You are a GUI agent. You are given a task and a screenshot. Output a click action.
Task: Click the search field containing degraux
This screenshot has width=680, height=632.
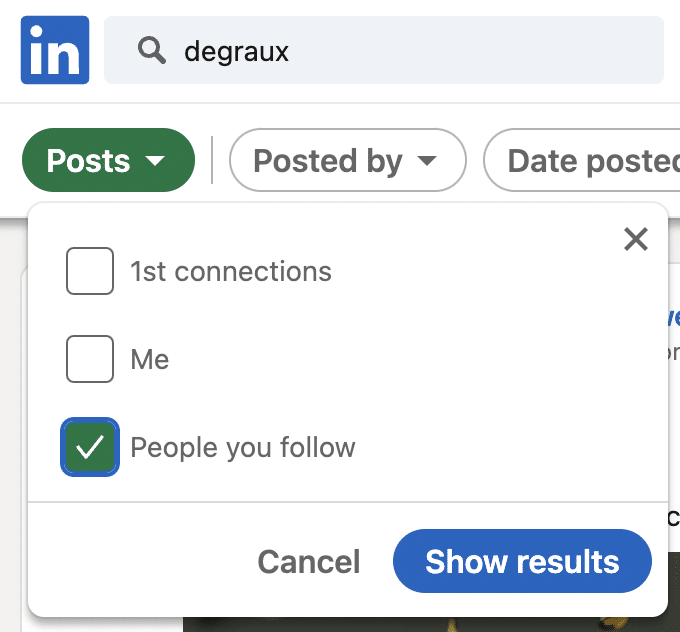click(x=400, y=50)
